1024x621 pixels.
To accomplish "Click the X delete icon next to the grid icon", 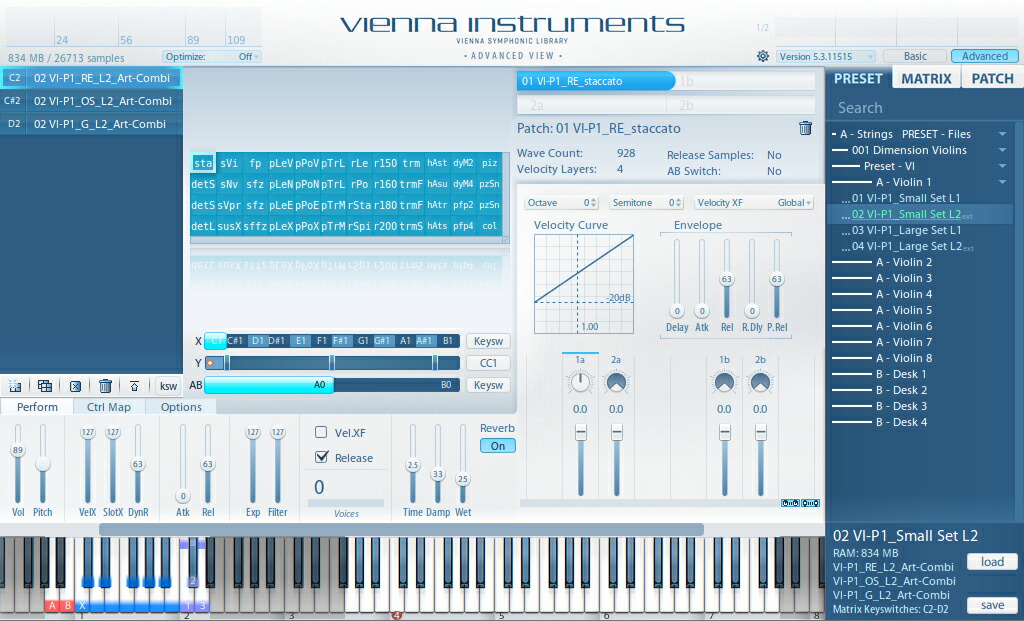I will (x=75, y=386).
